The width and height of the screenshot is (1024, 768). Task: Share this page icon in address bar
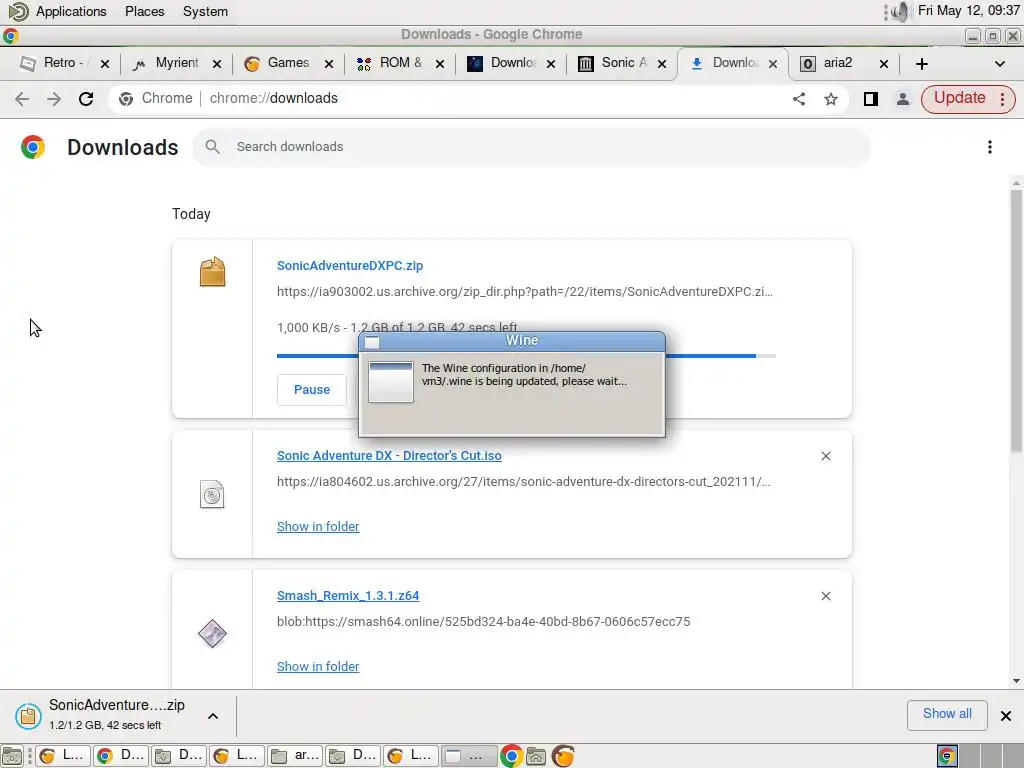click(799, 99)
